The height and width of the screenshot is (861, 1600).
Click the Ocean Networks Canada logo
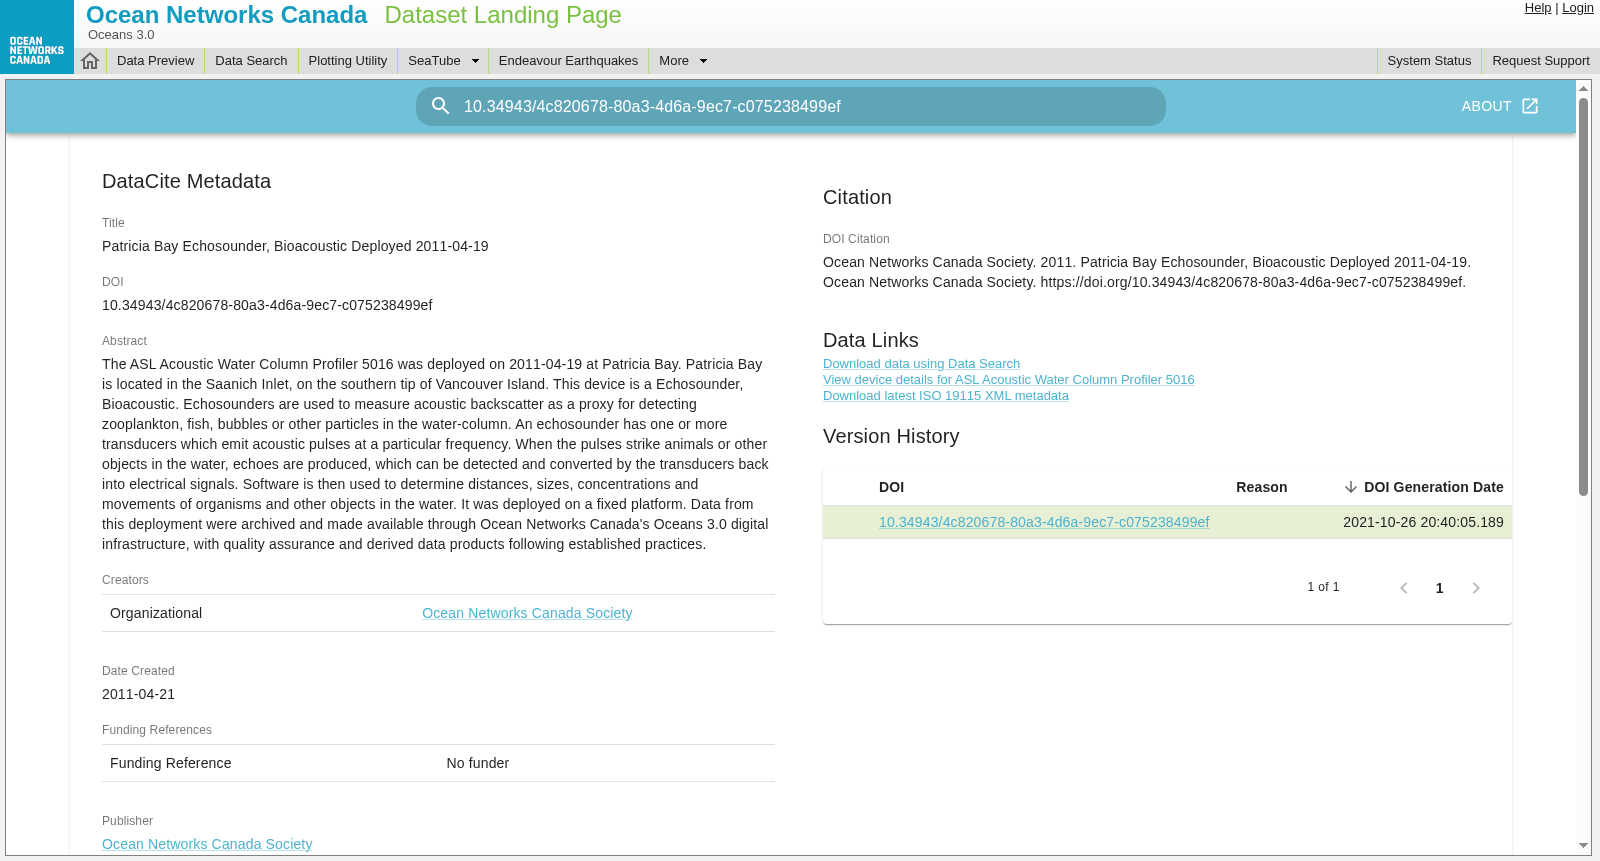37,37
